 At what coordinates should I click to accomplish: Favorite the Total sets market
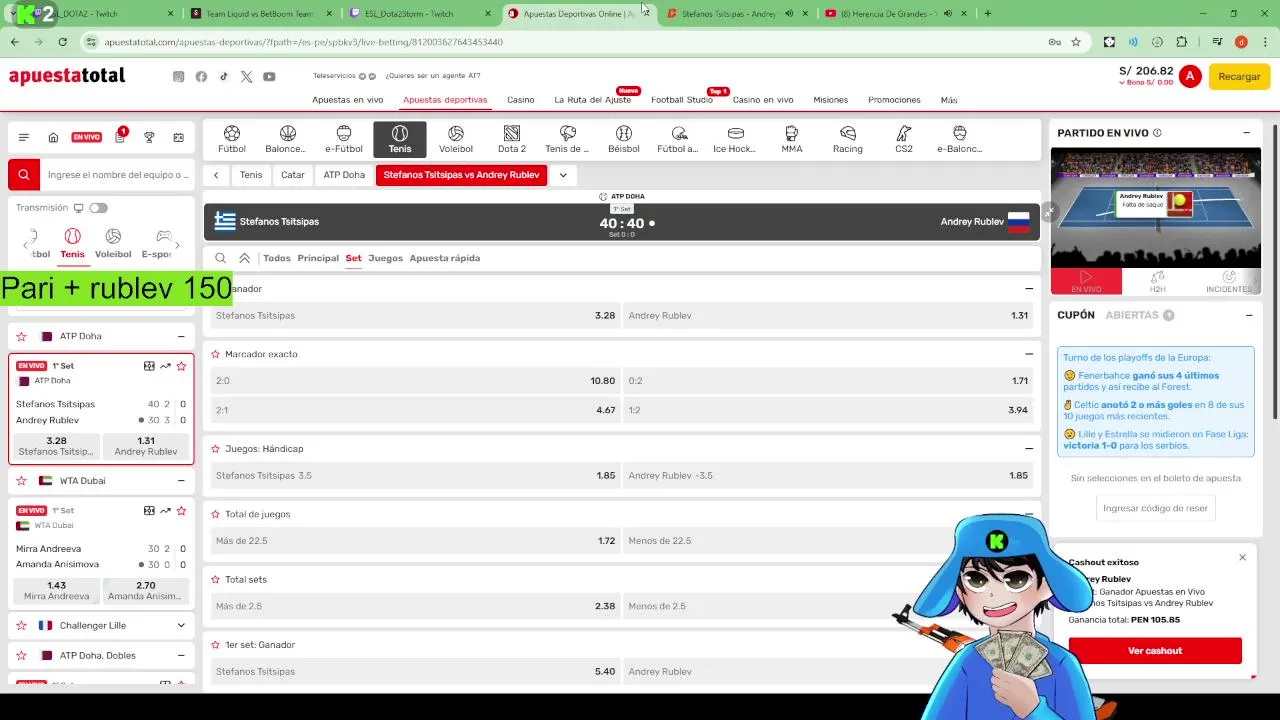215,579
